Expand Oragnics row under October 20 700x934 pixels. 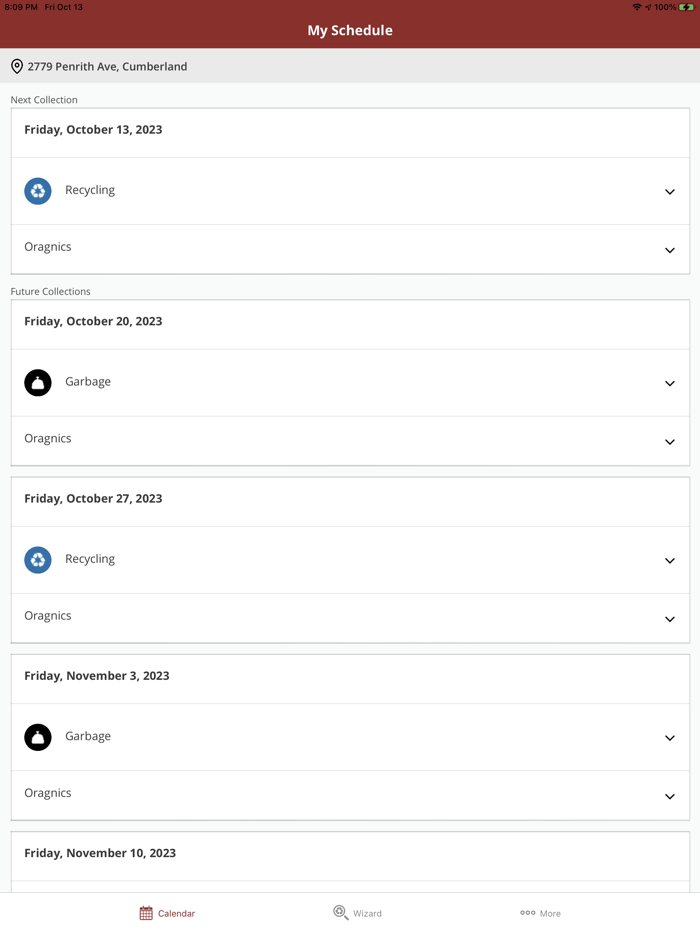pyautogui.click(x=670, y=441)
